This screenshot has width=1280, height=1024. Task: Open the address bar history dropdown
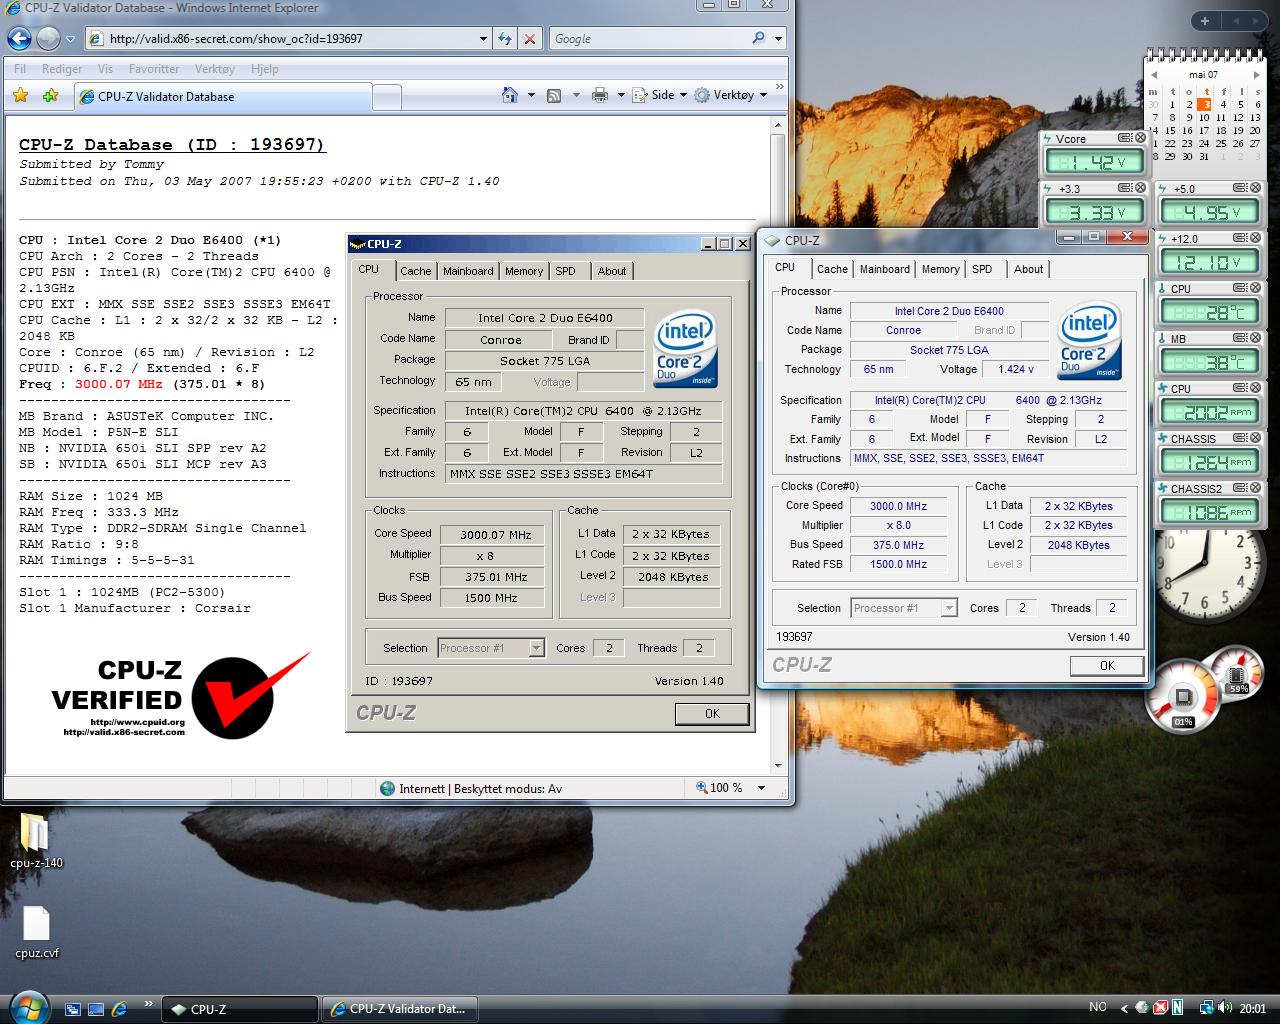tap(483, 39)
